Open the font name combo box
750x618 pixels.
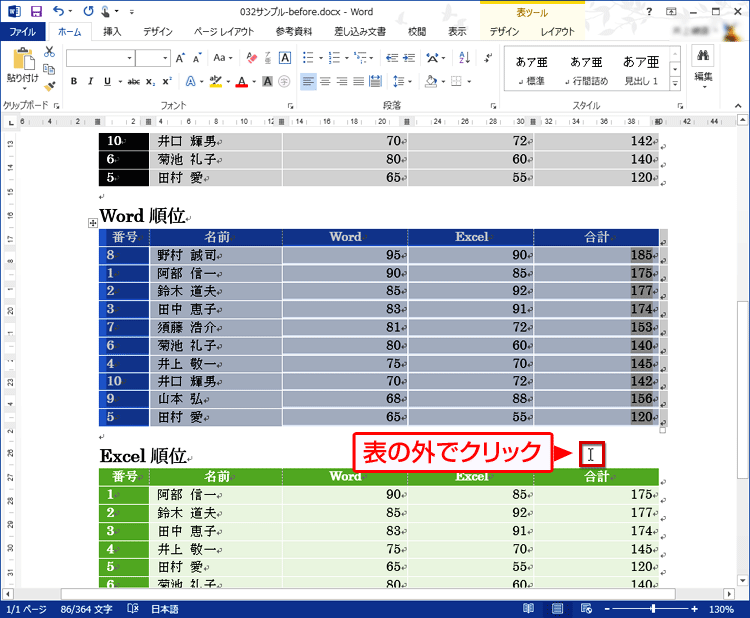[x=100, y=58]
